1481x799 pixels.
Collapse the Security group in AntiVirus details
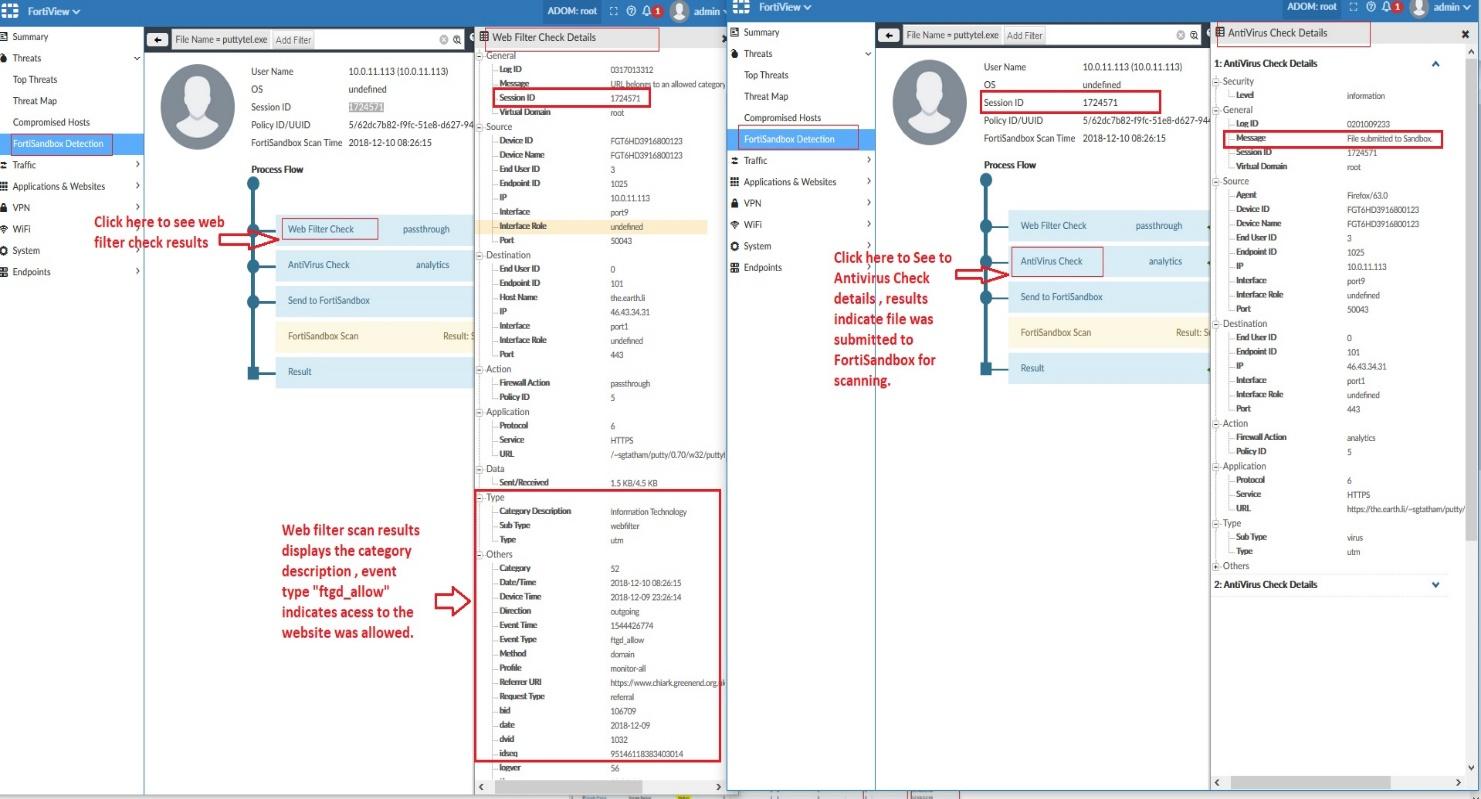tap(1217, 82)
